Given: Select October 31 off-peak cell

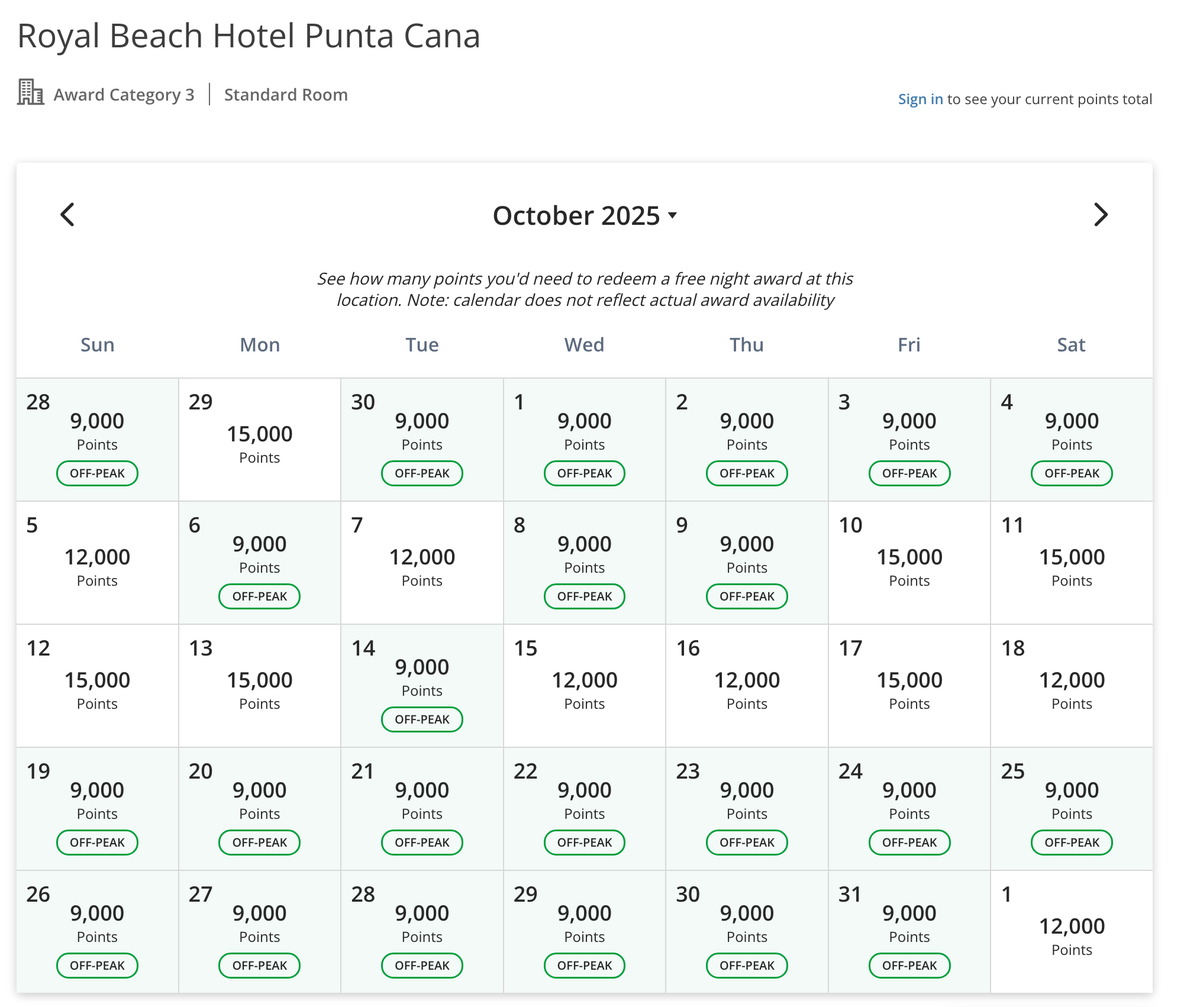Looking at the screenshot, I should point(909,931).
